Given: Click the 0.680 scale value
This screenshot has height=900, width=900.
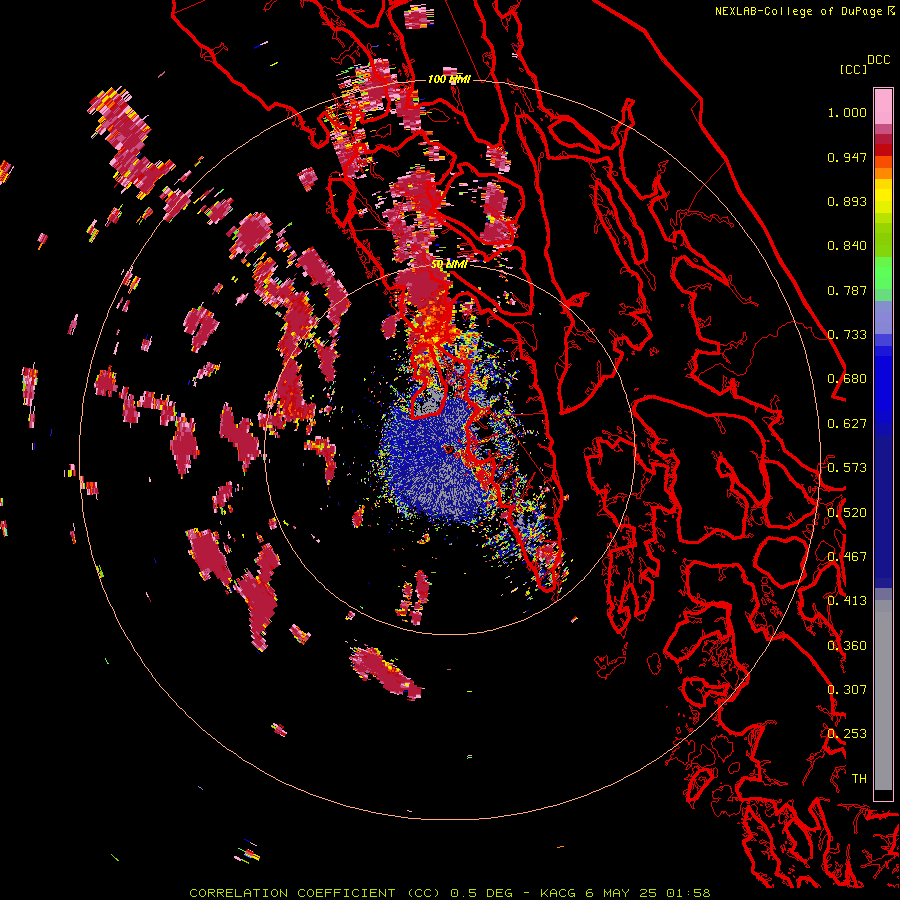Looking at the screenshot, I should click(847, 379).
